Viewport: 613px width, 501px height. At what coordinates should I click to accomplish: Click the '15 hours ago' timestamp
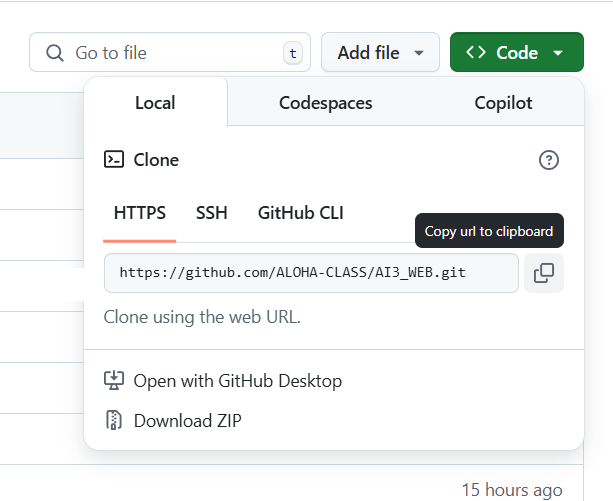click(512, 490)
